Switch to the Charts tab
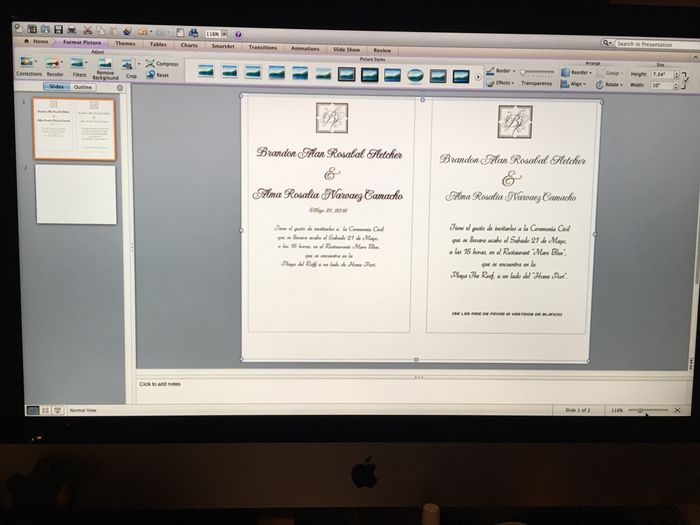700x525 pixels. tap(189, 45)
